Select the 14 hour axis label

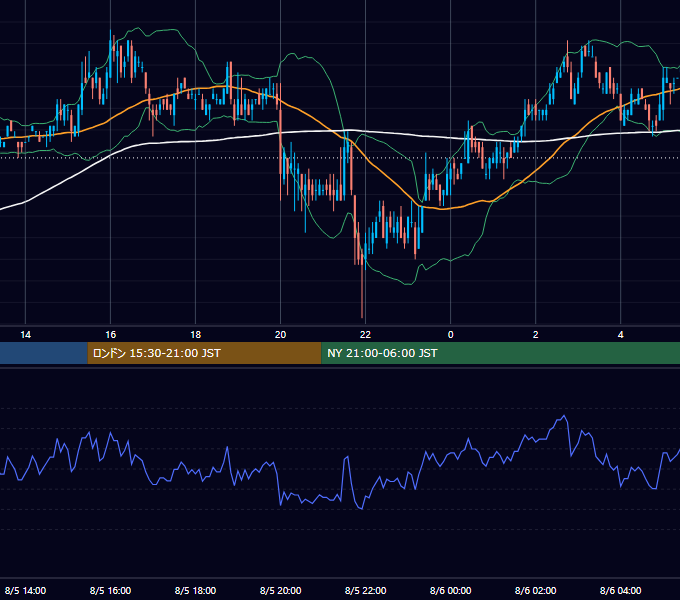click(26, 335)
